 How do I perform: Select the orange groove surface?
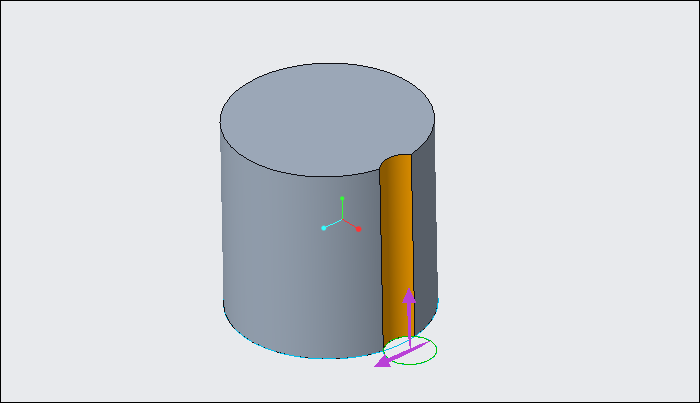tap(396, 250)
